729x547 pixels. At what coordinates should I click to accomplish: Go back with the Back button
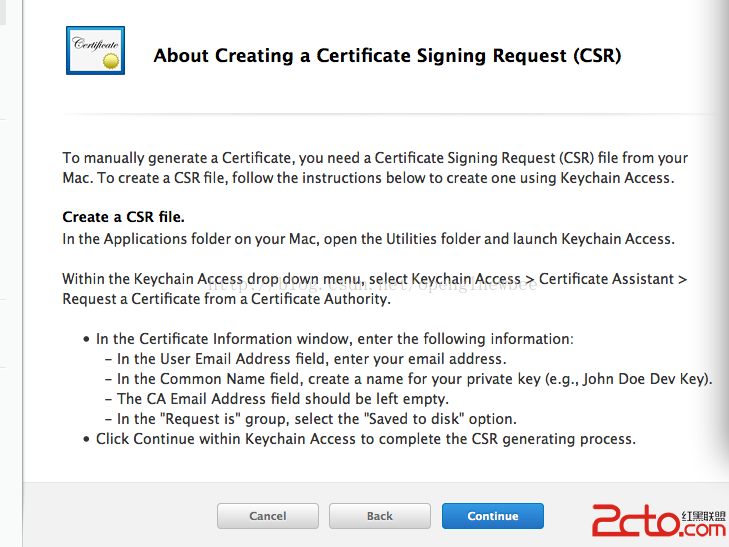point(379,516)
